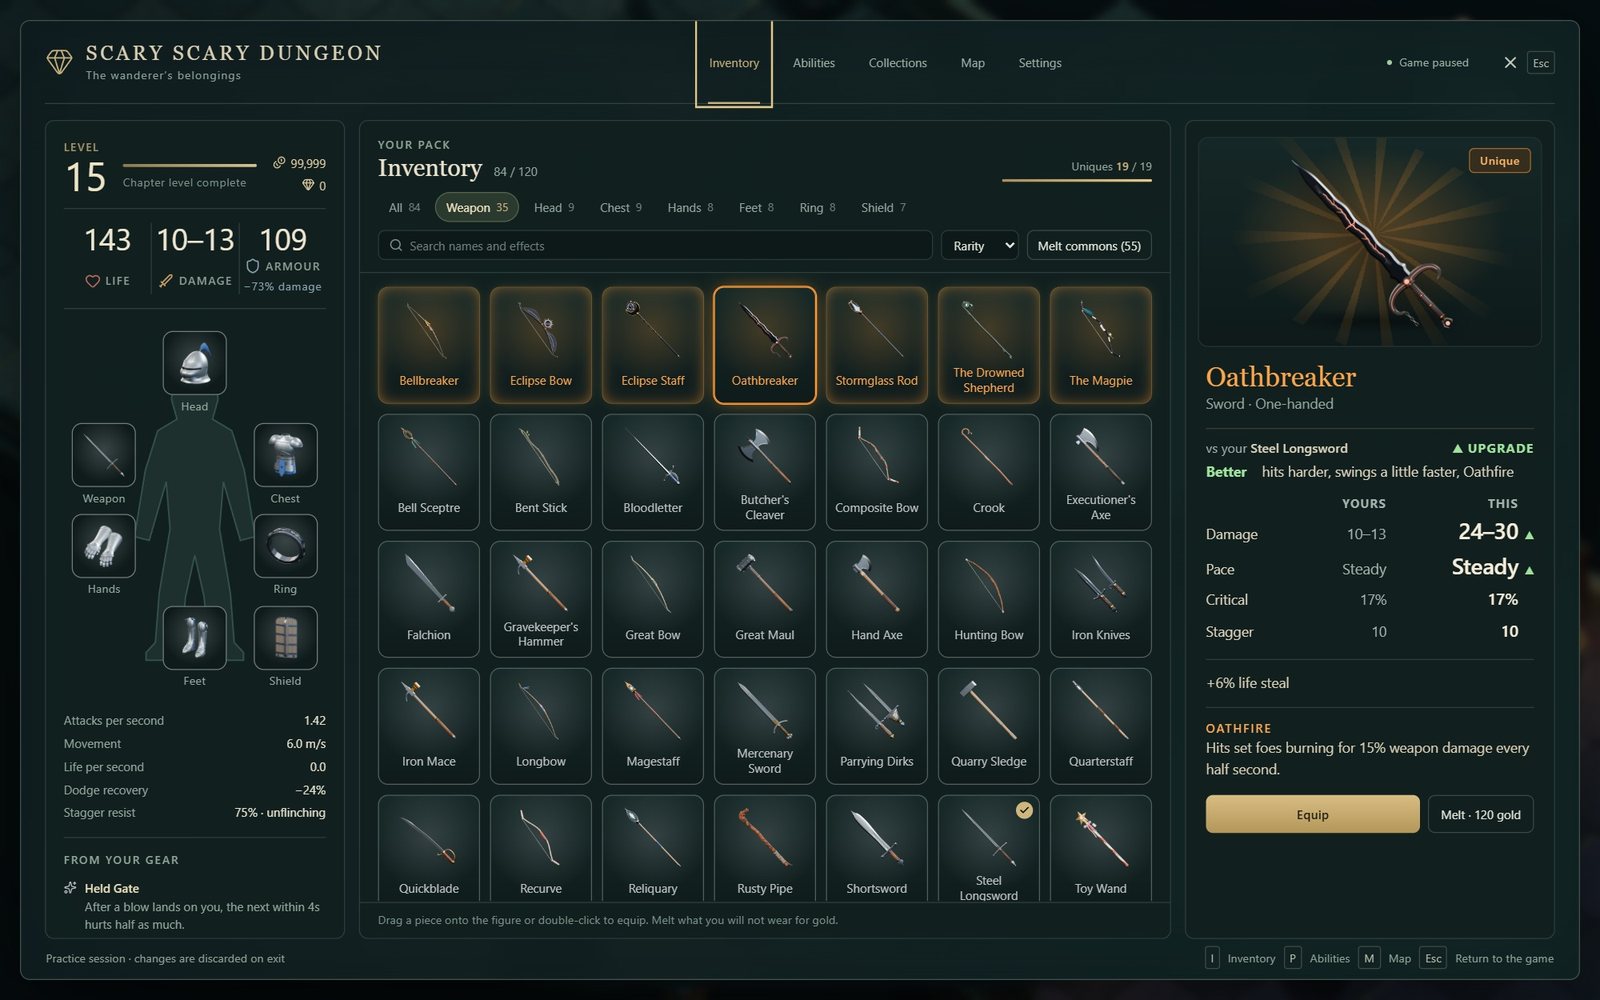The height and width of the screenshot is (1000, 1600).
Task: Equip the Oathbreaker sword
Action: 1313,815
